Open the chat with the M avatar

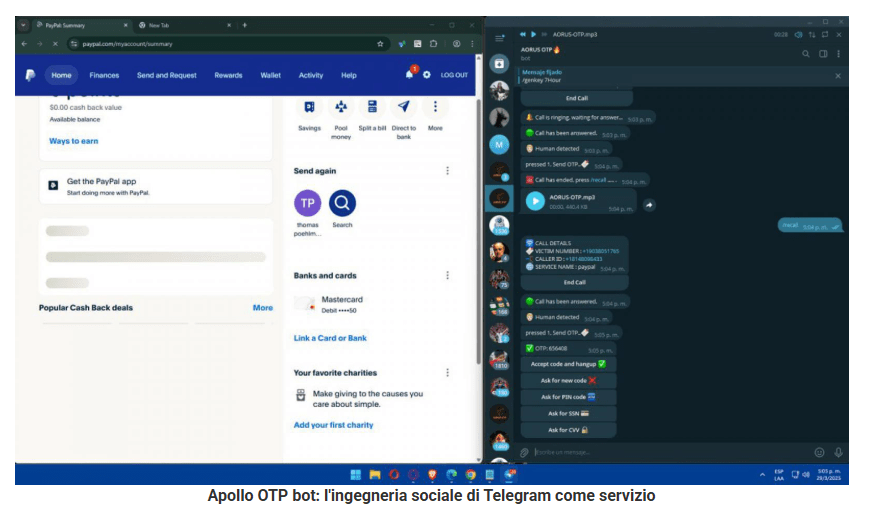pos(499,145)
